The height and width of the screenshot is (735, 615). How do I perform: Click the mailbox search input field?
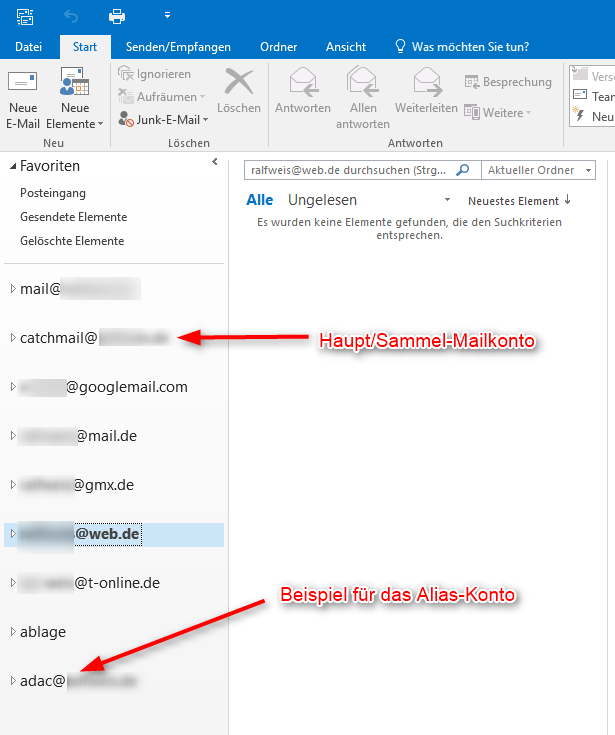[349, 170]
